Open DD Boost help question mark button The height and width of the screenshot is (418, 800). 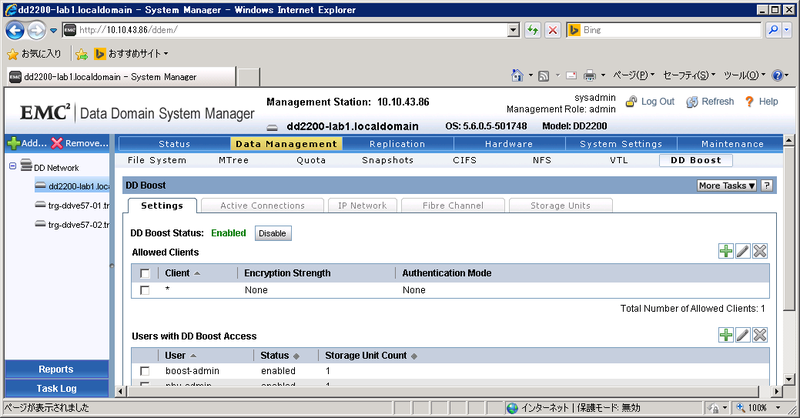[766, 186]
